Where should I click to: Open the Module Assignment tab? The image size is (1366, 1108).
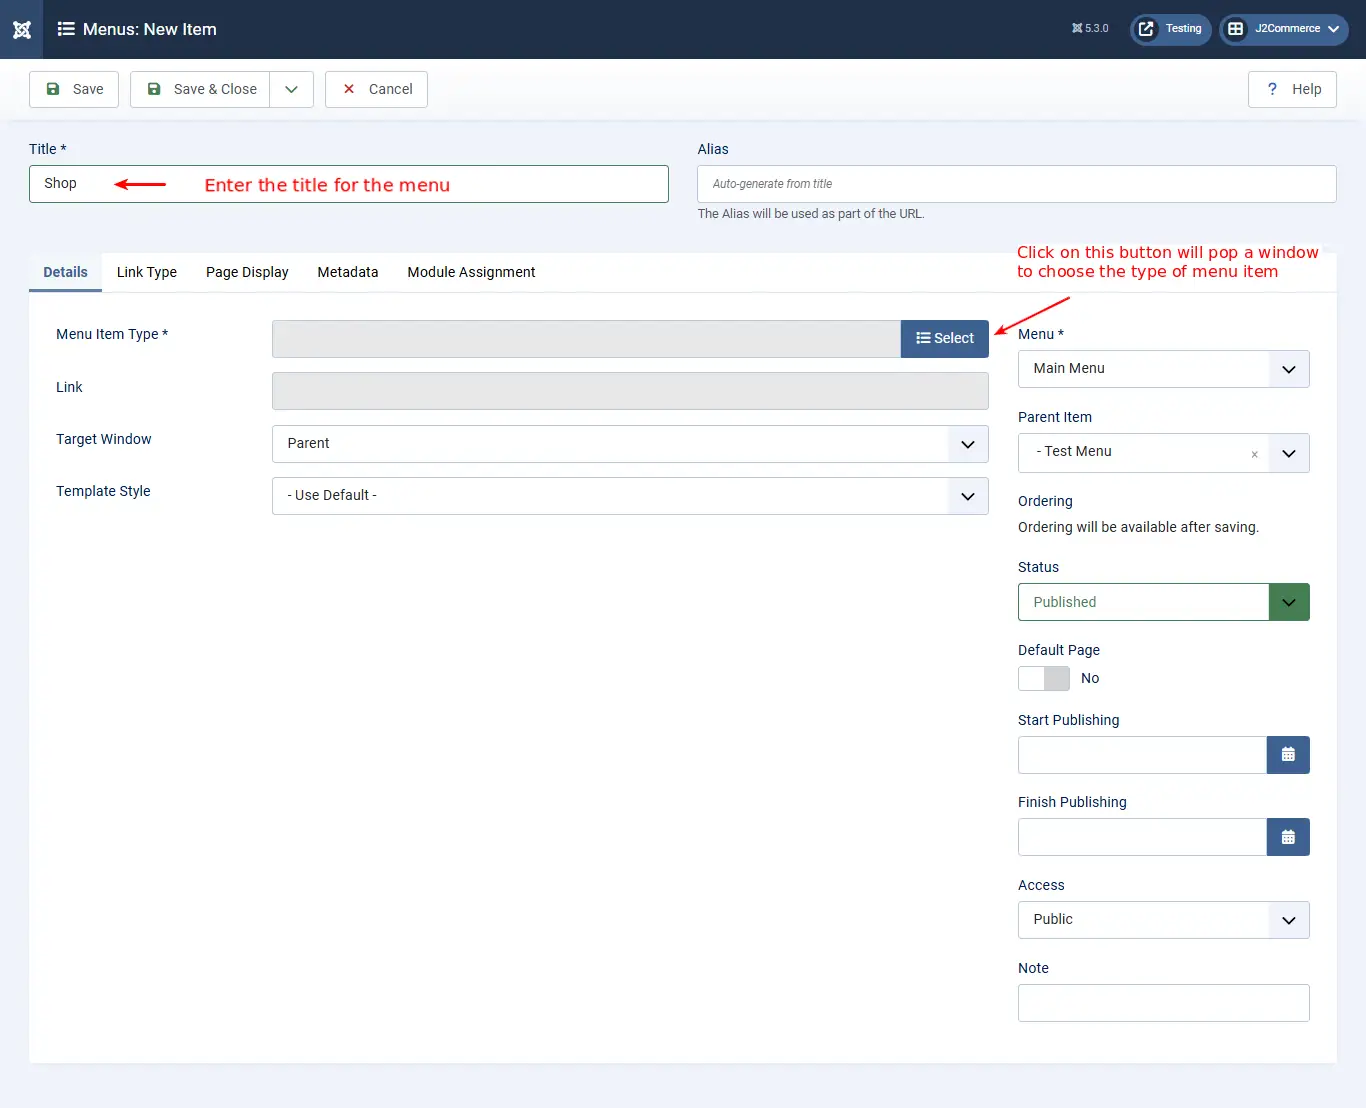click(471, 272)
